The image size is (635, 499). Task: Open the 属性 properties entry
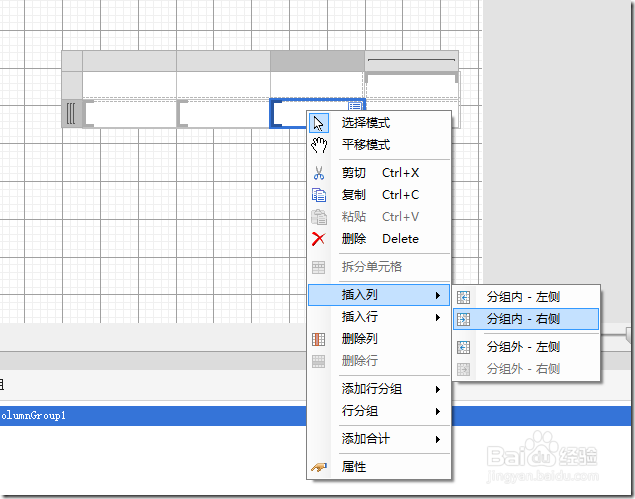click(x=379, y=467)
